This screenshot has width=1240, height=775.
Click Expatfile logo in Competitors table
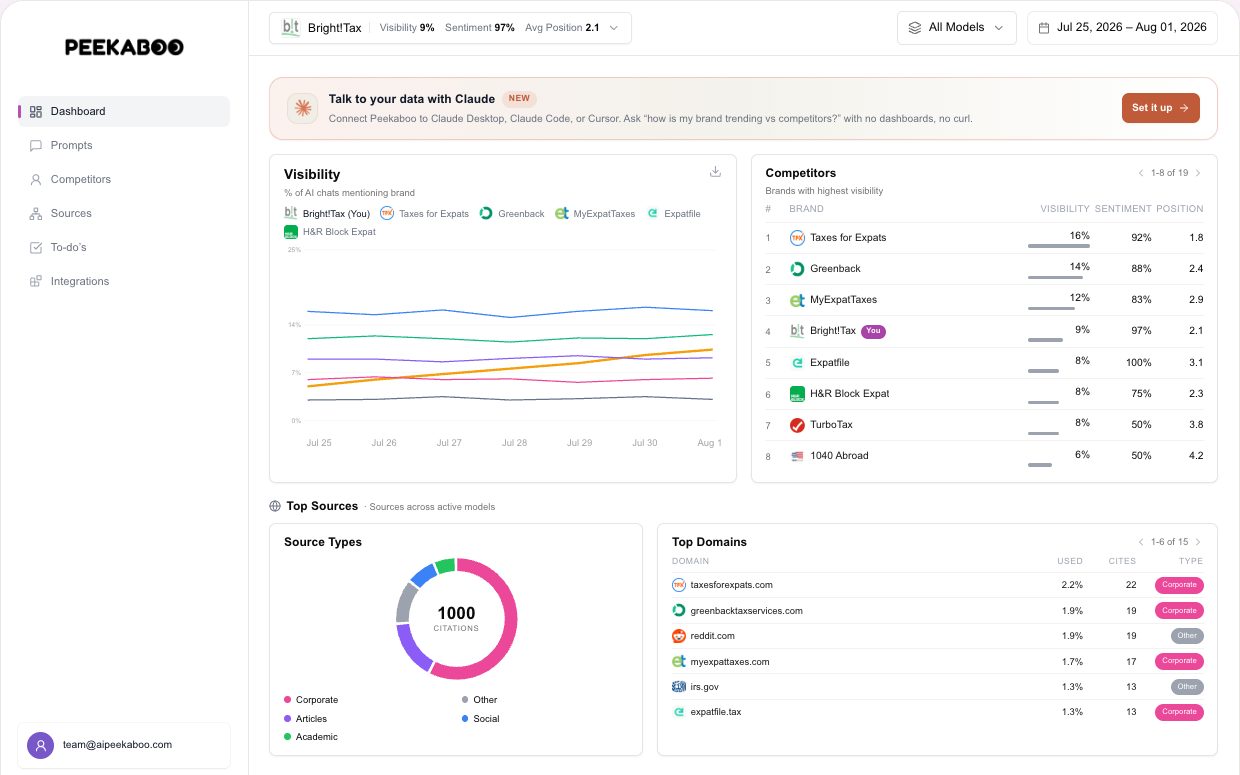(x=797, y=363)
